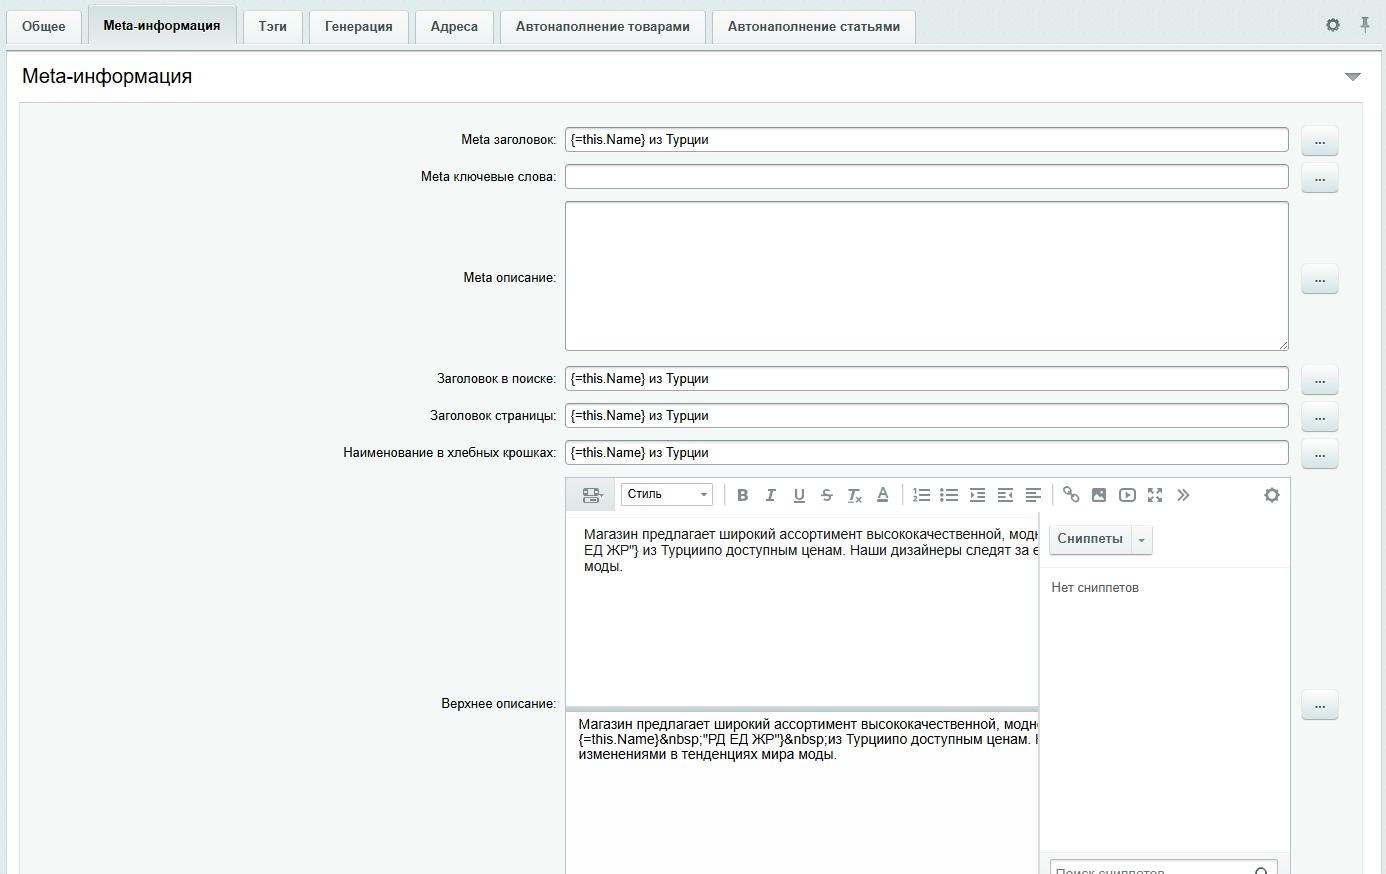Insert a video via the toolbar

click(x=1127, y=495)
